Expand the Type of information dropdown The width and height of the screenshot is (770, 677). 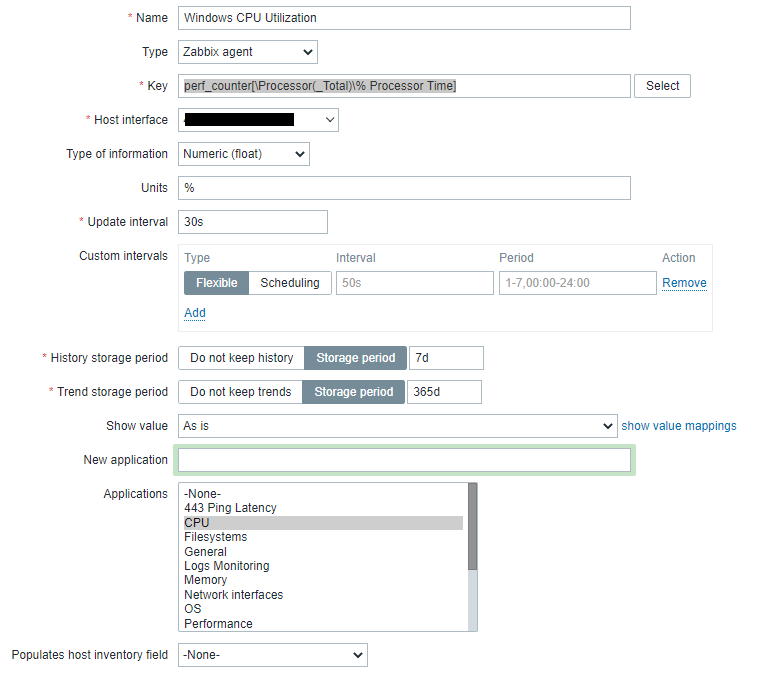pos(244,154)
